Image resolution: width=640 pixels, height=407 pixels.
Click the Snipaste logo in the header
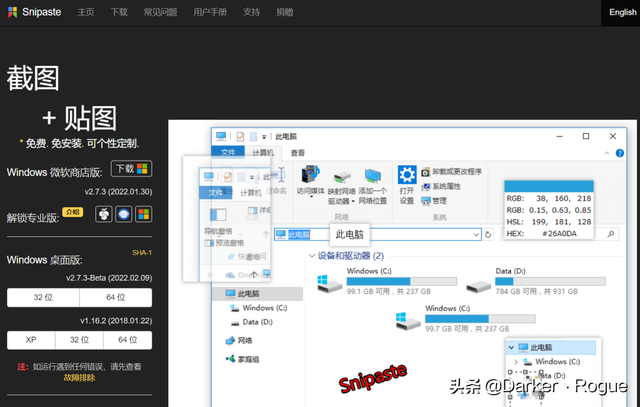35,12
